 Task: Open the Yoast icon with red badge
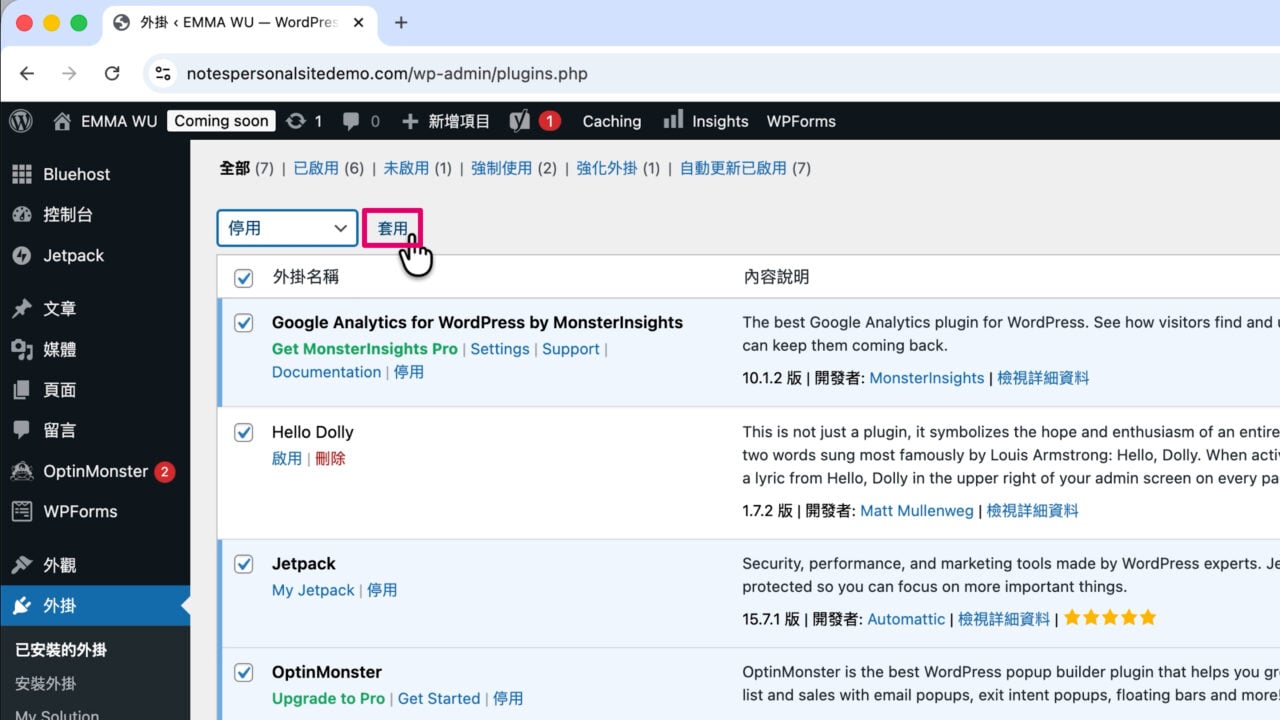520,121
